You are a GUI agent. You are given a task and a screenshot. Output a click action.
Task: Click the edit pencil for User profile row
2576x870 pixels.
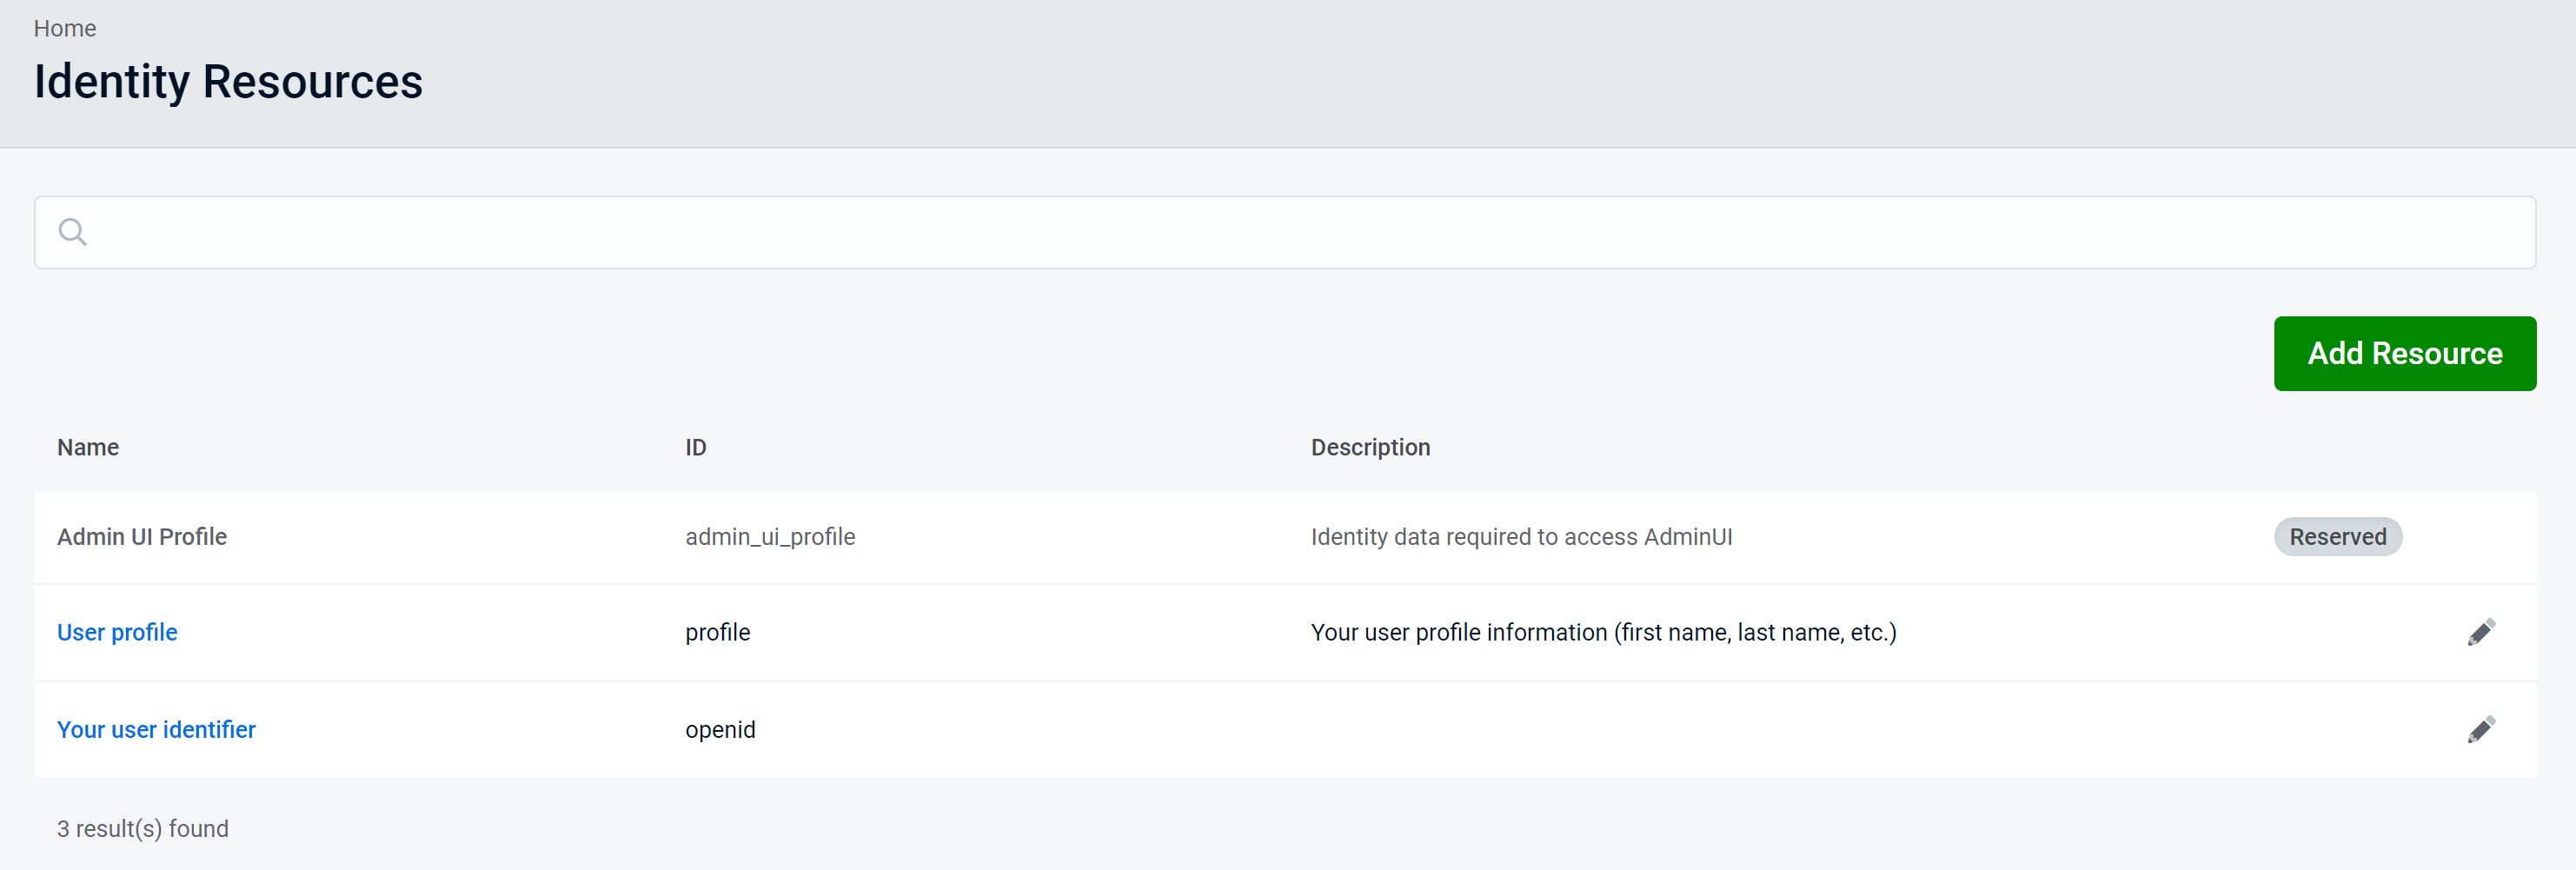[x=2482, y=631]
